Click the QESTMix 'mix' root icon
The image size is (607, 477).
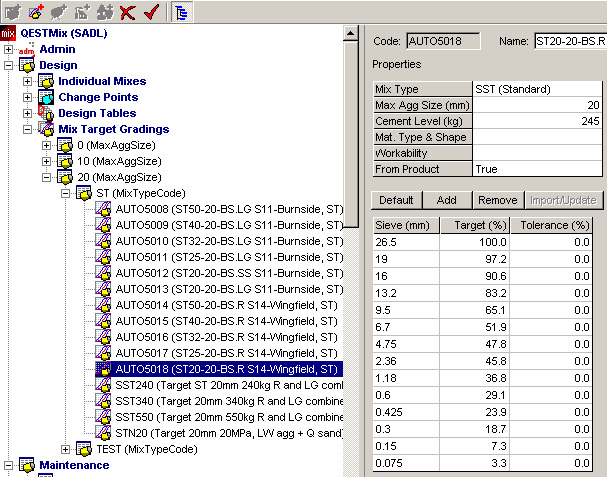(x=9, y=33)
